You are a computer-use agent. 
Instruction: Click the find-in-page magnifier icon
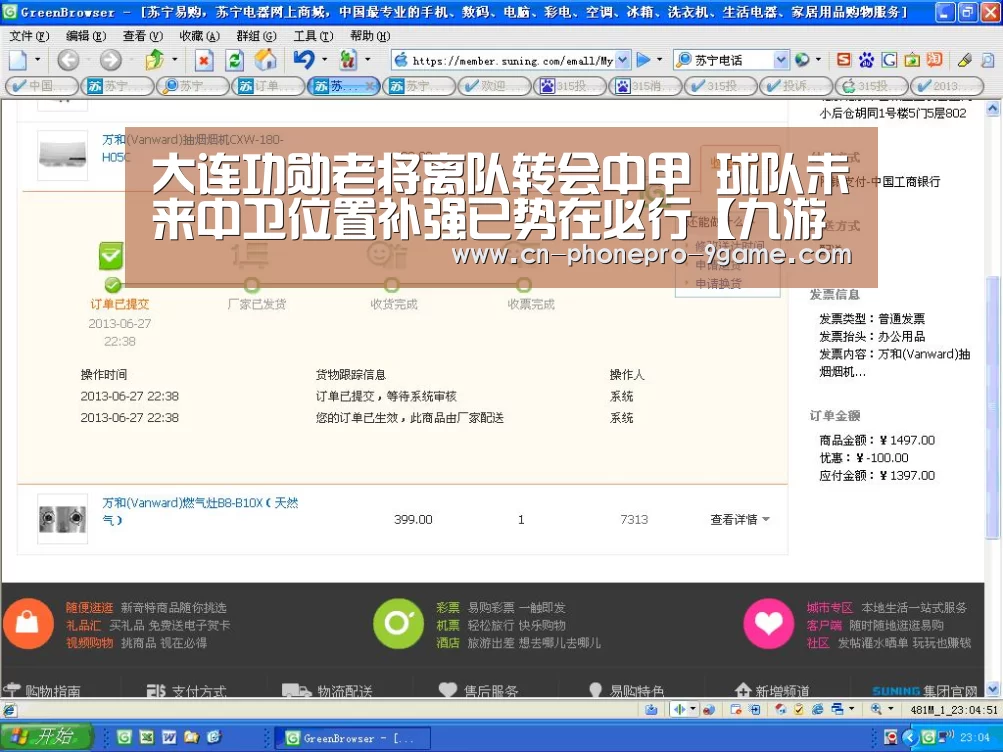click(x=988, y=60)
